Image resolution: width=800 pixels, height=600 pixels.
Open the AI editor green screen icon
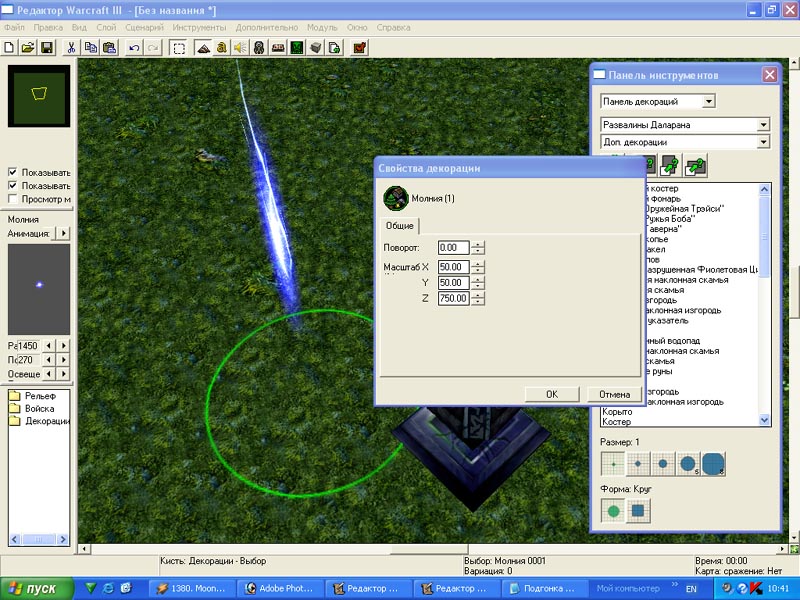coord(297,48)
